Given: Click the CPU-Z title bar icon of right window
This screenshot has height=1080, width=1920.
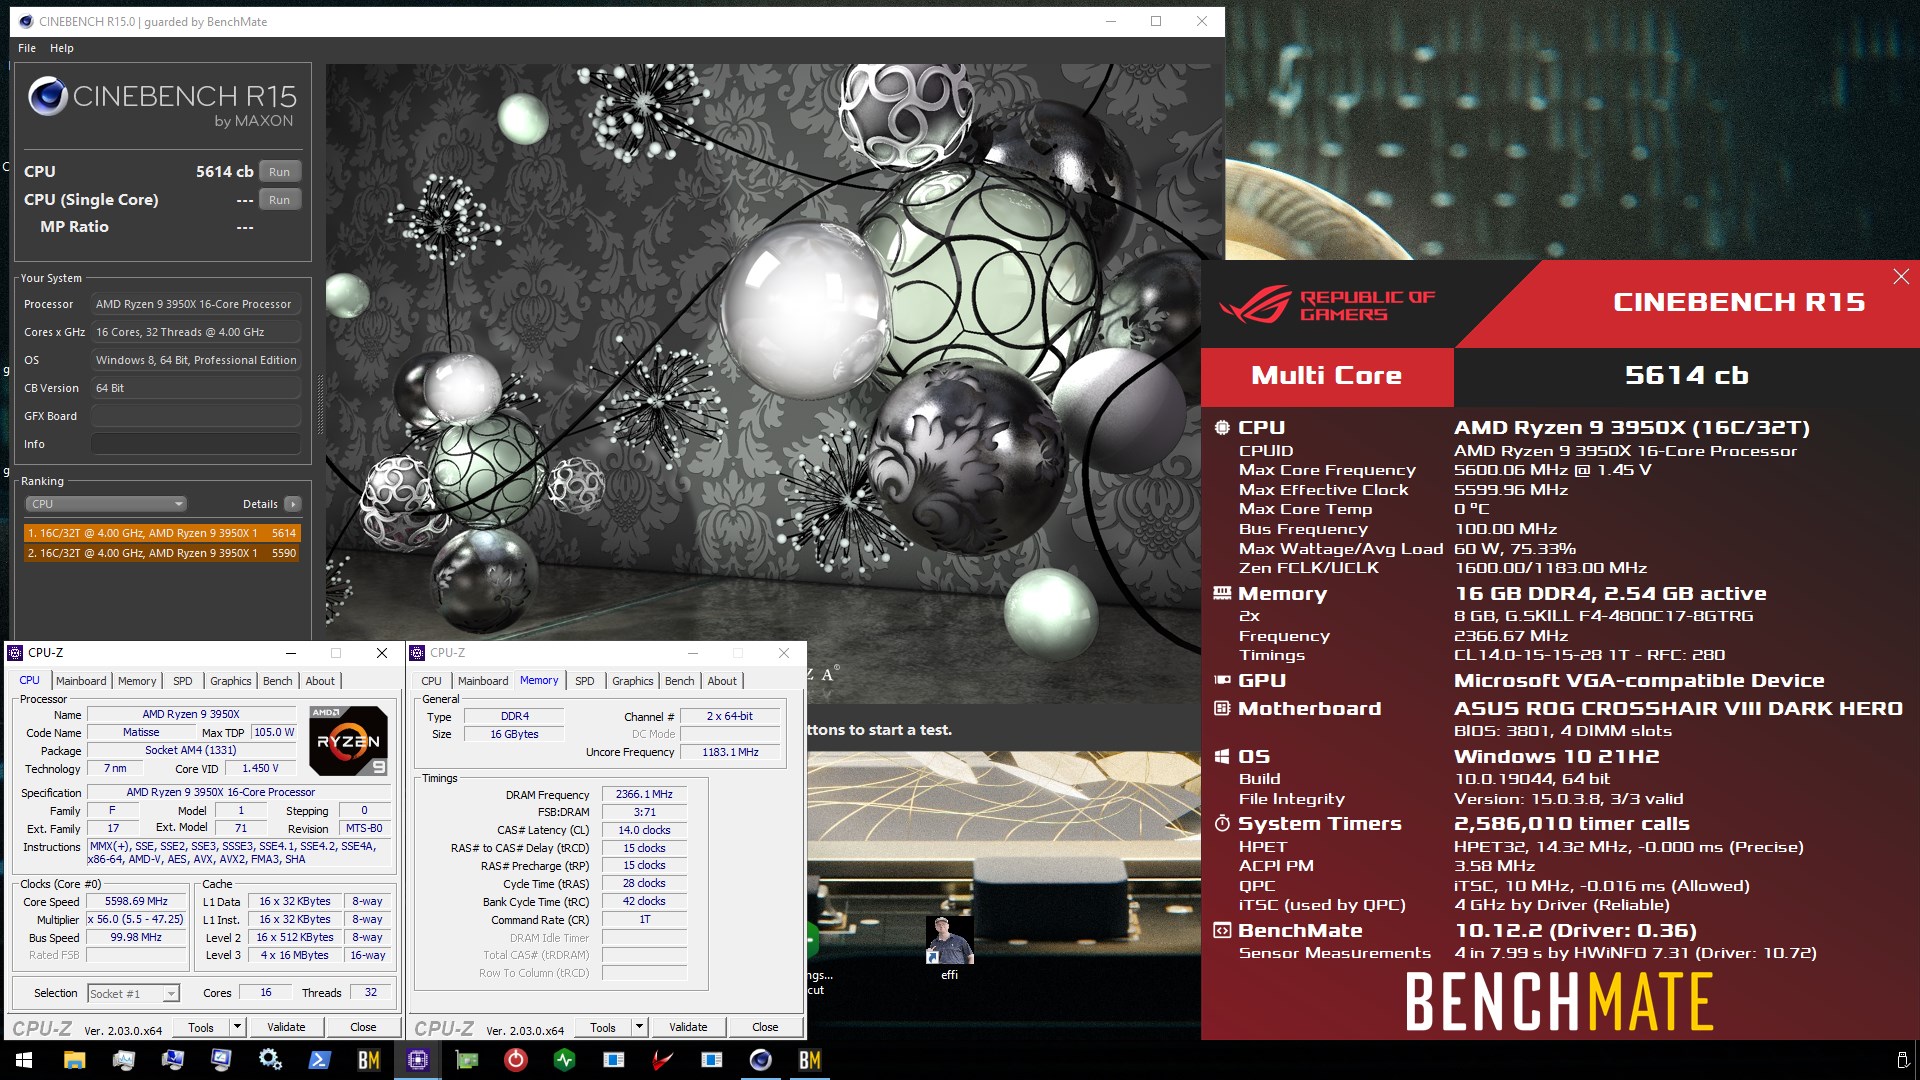Looking at the screenshot, I should pos(418,653).
